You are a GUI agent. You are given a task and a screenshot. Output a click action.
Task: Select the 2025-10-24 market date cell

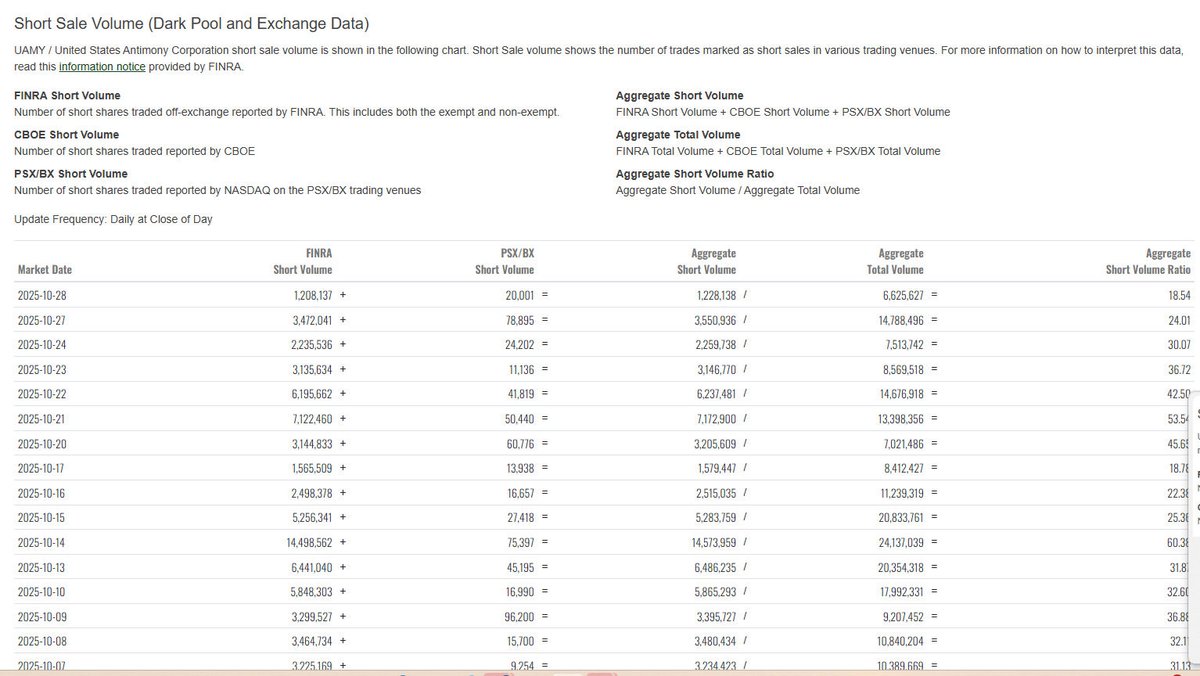(42, 346)
